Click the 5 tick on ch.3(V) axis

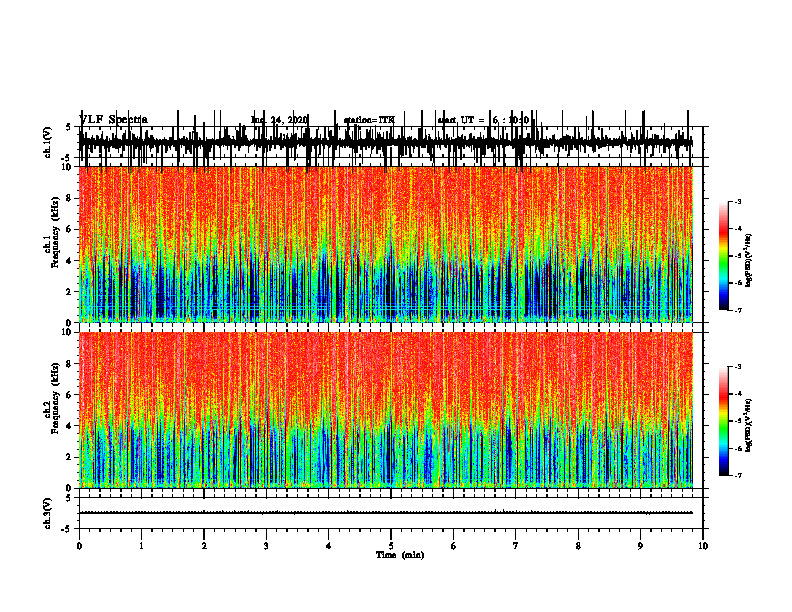tap(69, 498)
